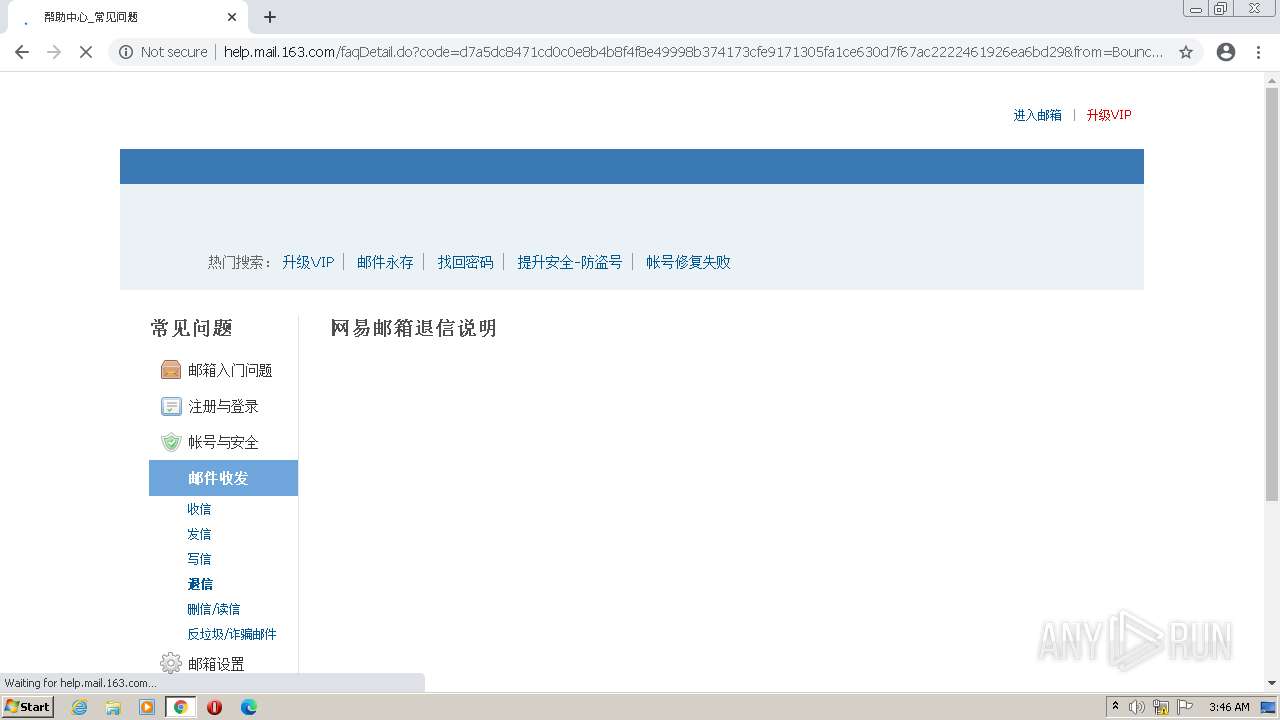Open the 退信 sub-item
This screenshot has width=1280, height=720.
[x=200, y=584]
